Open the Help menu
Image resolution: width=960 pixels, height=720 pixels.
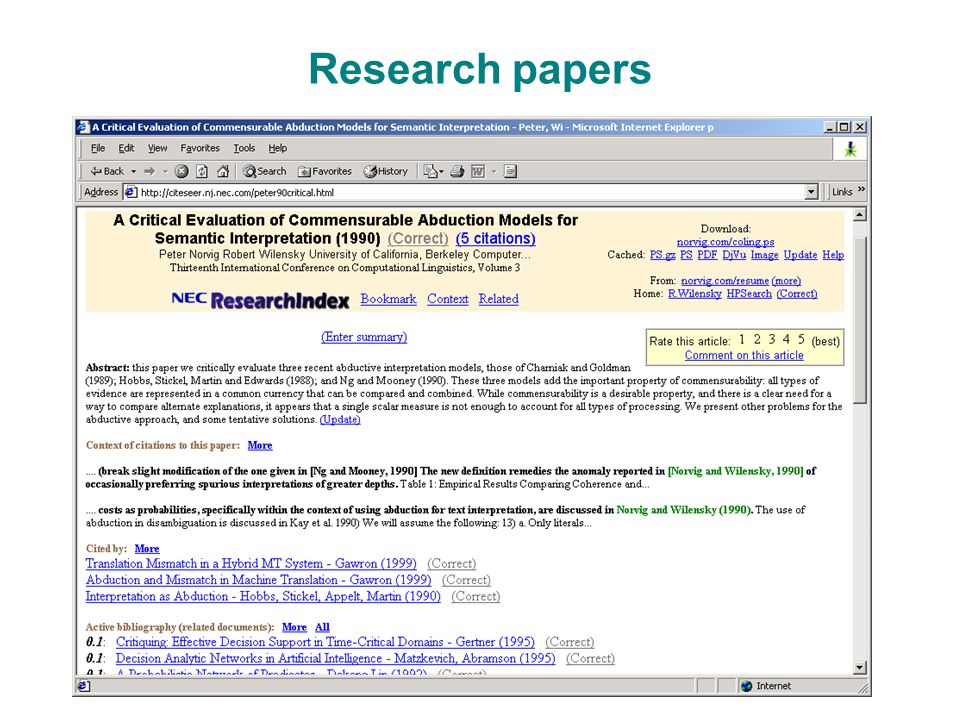(277, 148)
